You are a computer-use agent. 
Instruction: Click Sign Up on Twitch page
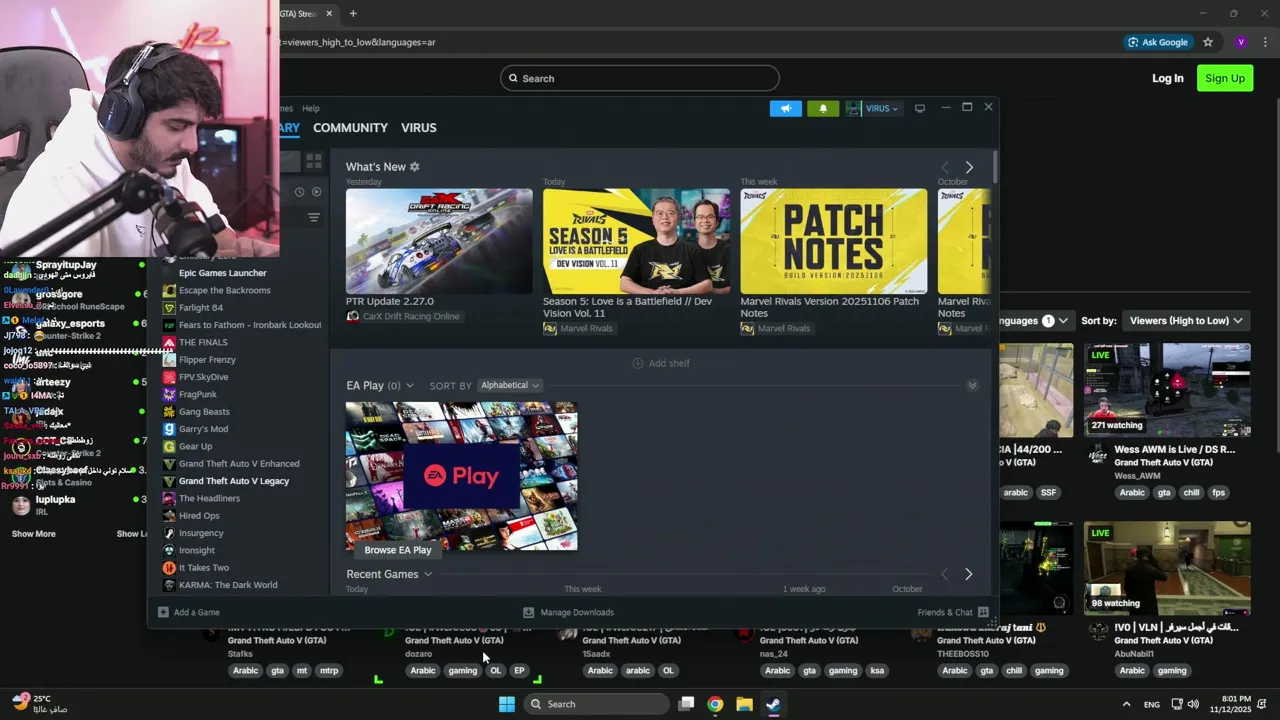[x=1225, y=78]
